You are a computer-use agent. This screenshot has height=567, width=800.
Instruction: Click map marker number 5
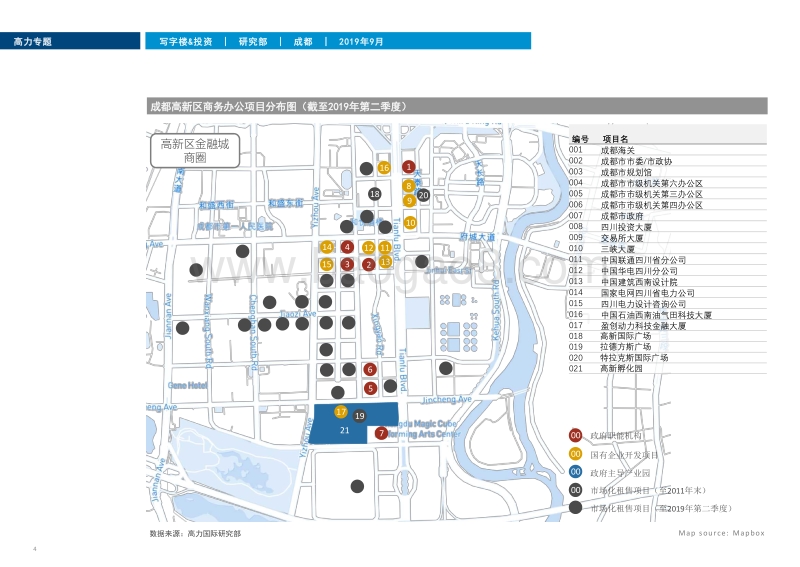point(370,388)
